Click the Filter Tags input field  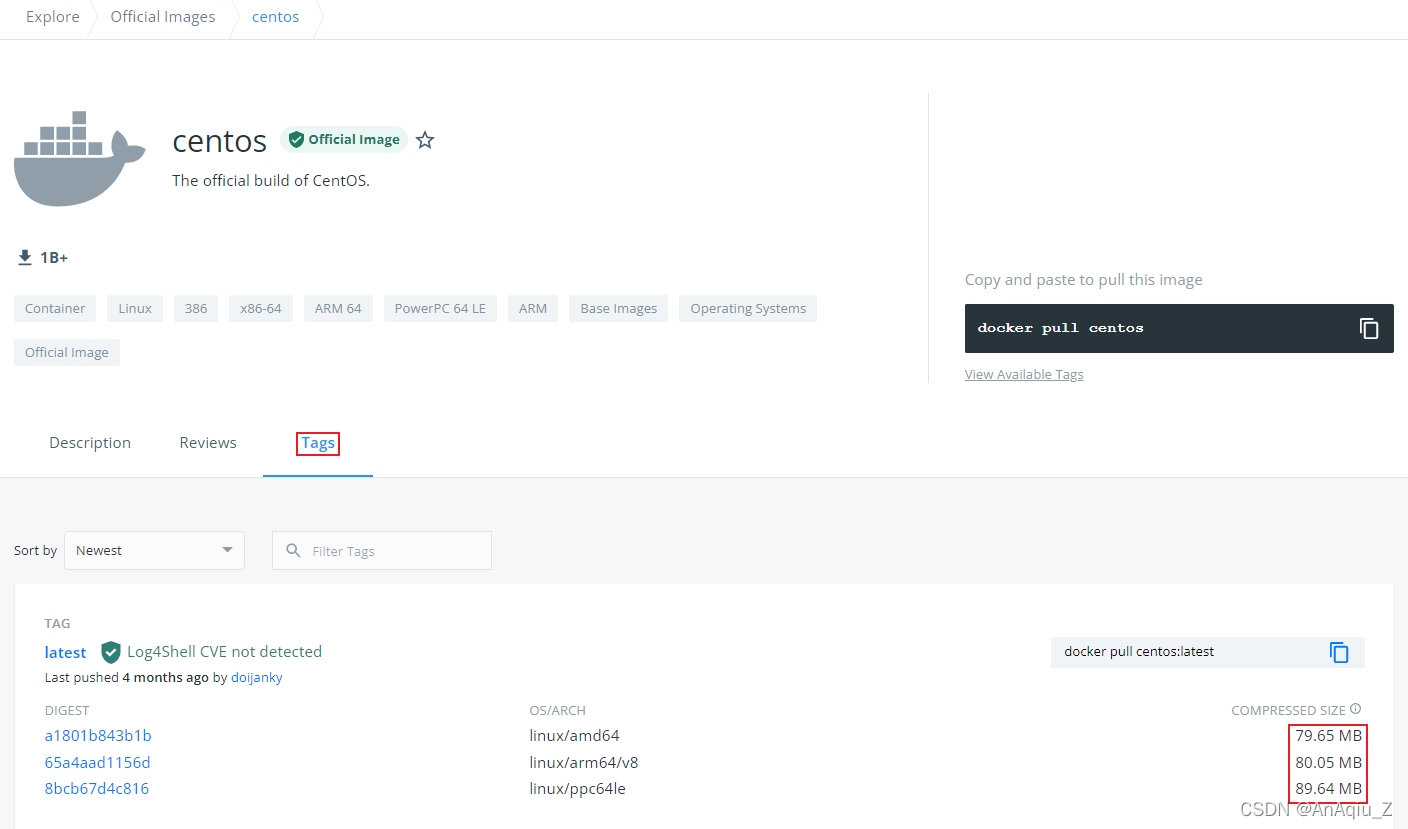382,551
